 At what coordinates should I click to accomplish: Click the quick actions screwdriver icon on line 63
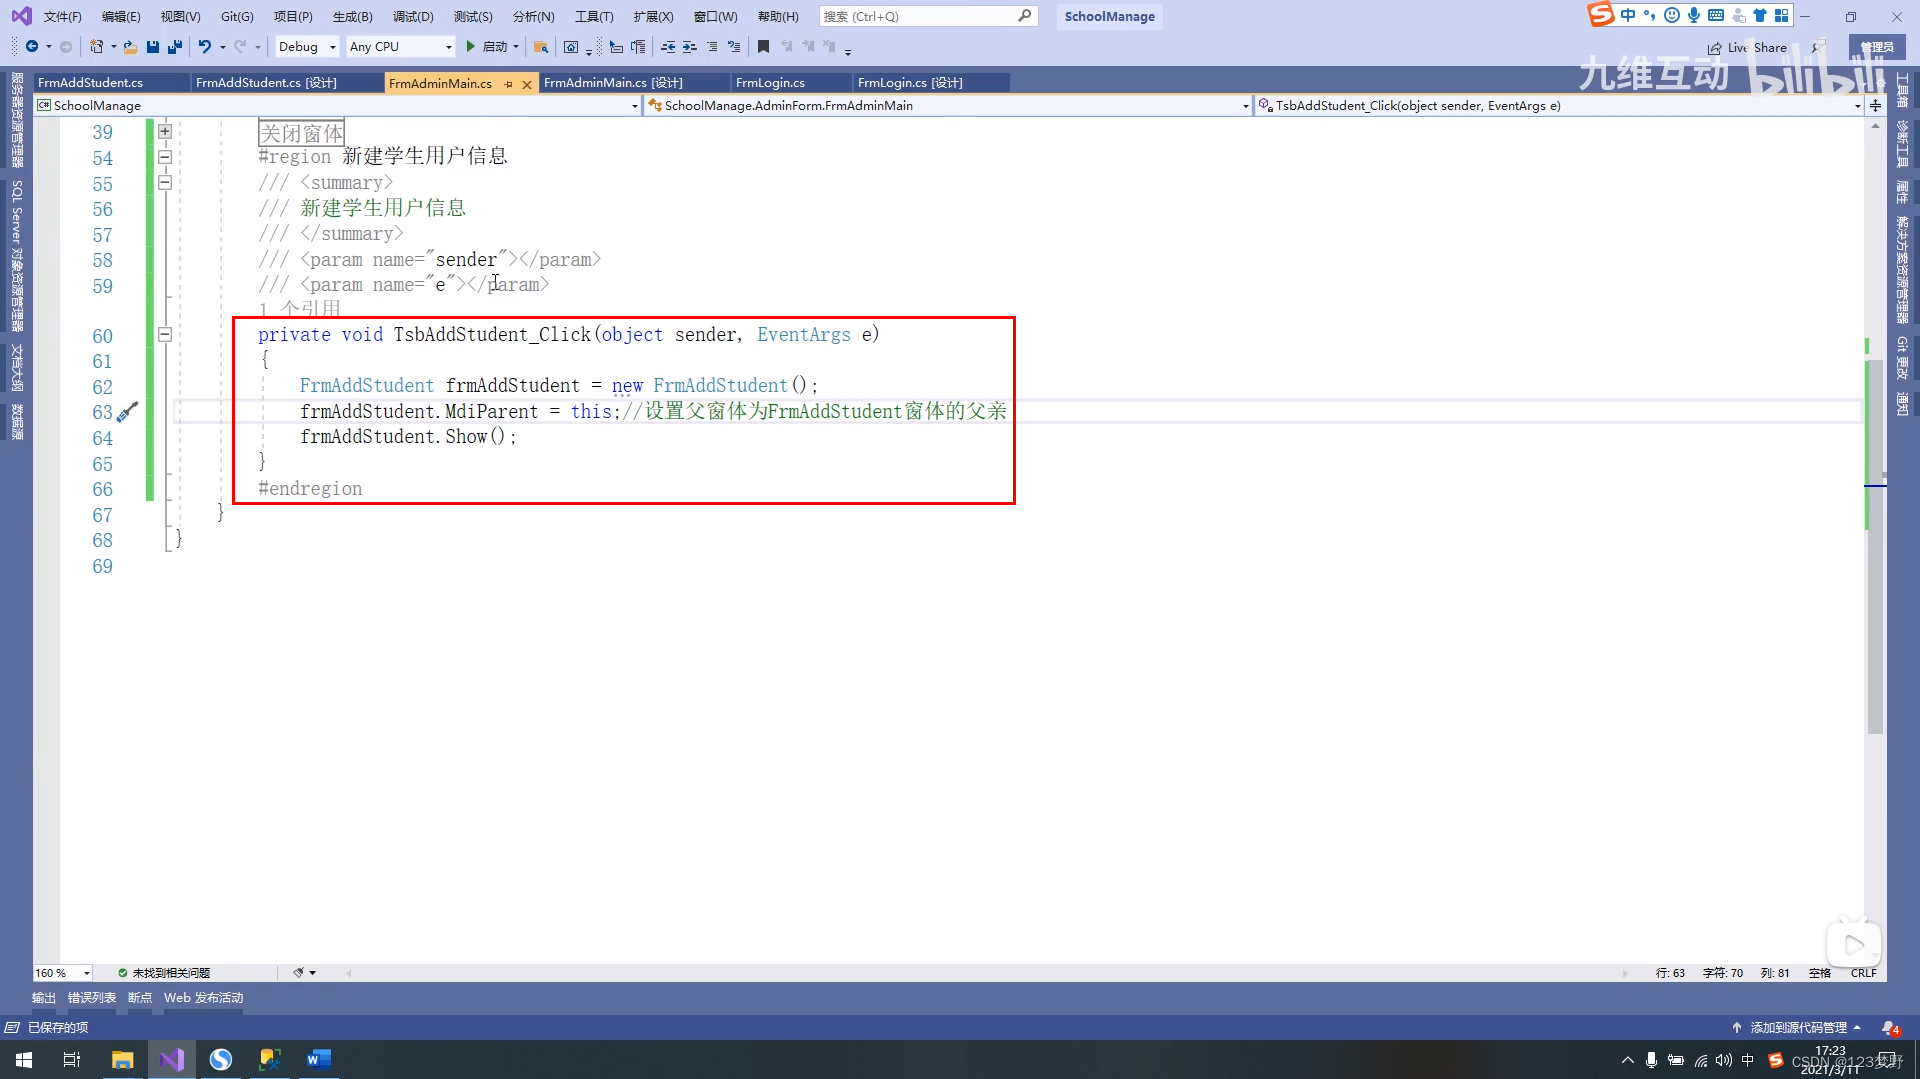tap(127, 412)
